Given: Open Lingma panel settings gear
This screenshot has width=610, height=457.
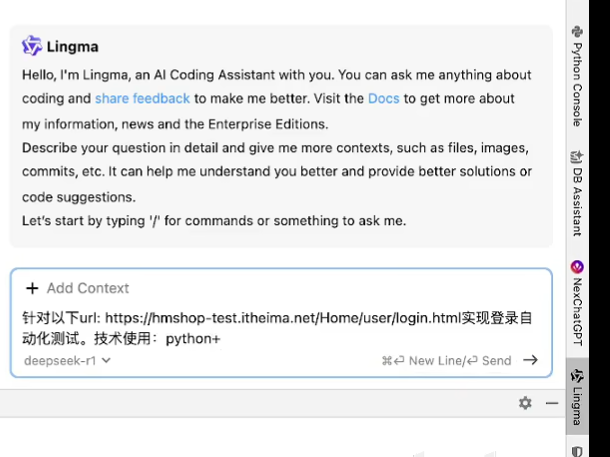Looking at the screenshot, I should pos(525,403).
